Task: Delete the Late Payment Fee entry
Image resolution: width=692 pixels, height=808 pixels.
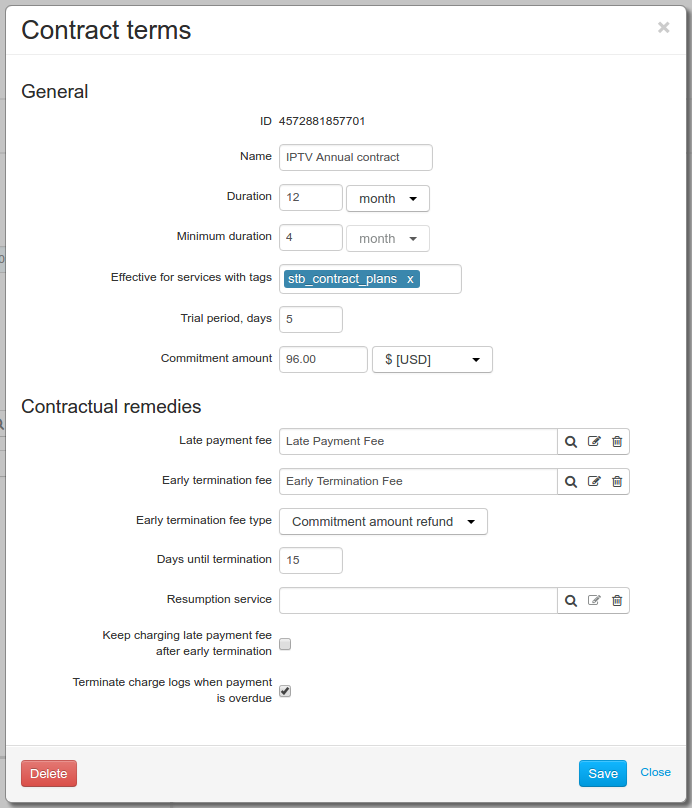Action: 617,442
